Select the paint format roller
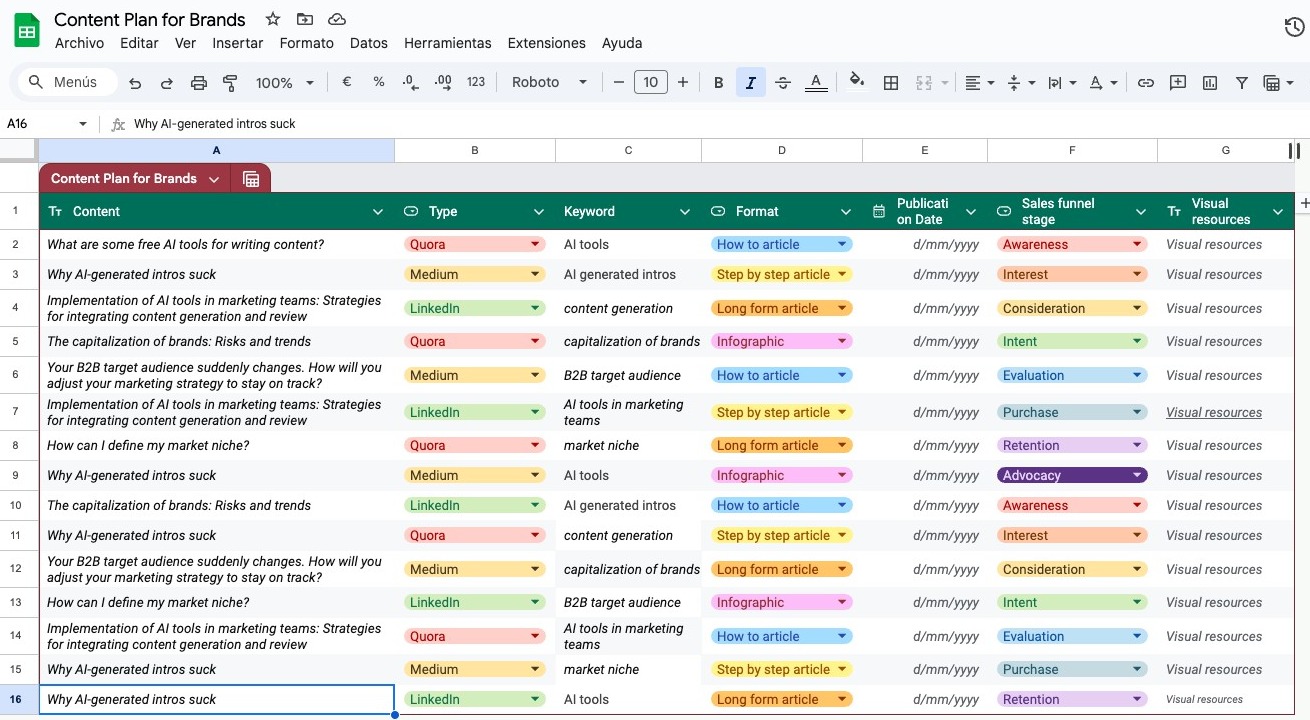Viewport: 1310px width, 720px height. pyautogui.click(x=230, y=83)
